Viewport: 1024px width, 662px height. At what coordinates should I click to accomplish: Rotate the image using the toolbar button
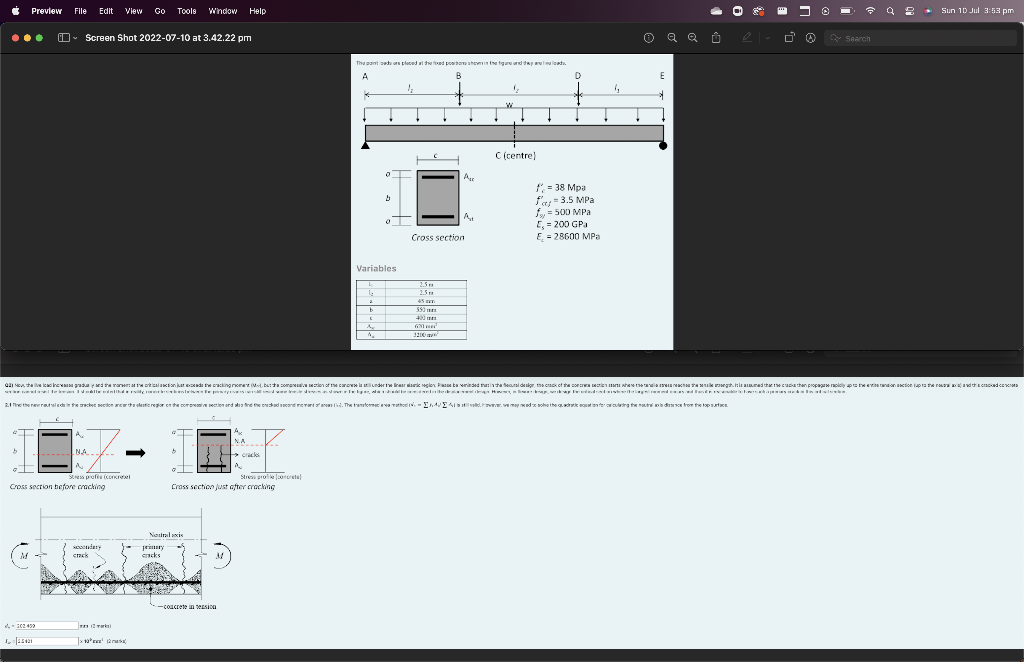coord(789,38)
